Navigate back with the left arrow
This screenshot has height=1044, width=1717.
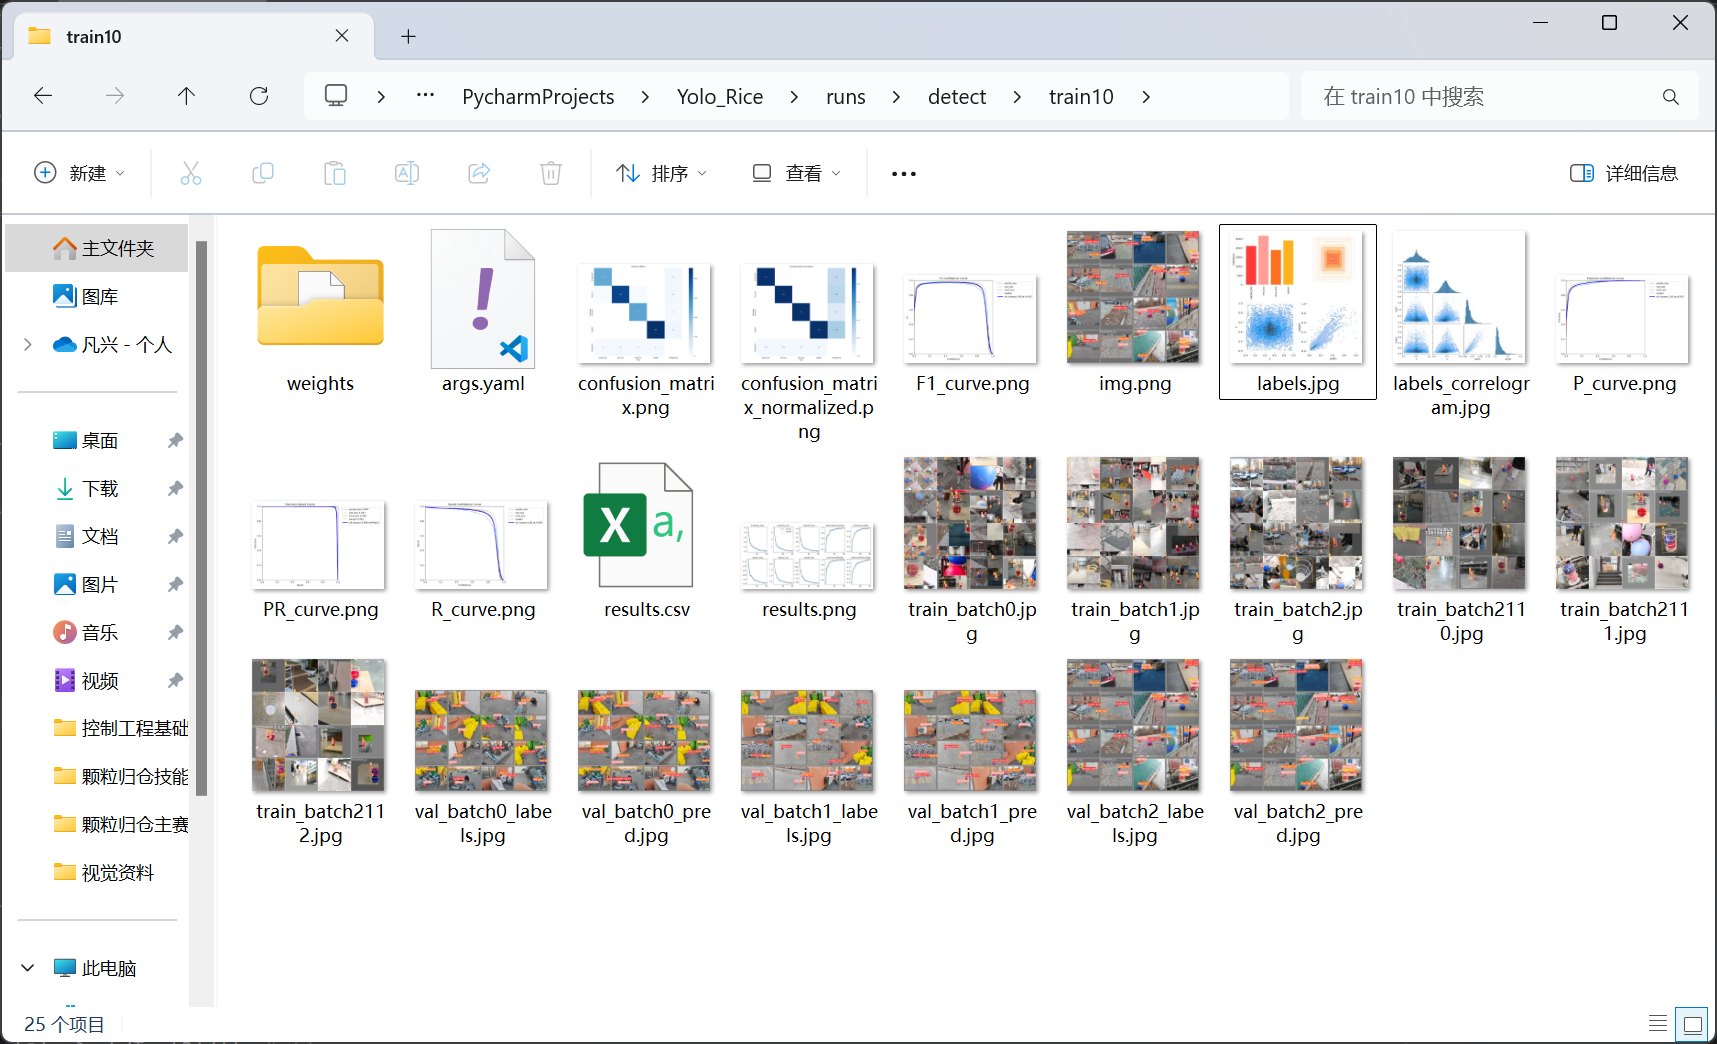click(x=43, y=96)
